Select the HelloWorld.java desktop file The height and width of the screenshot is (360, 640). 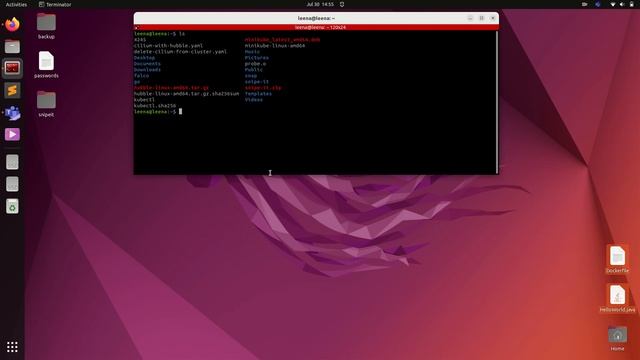(617, 298)
